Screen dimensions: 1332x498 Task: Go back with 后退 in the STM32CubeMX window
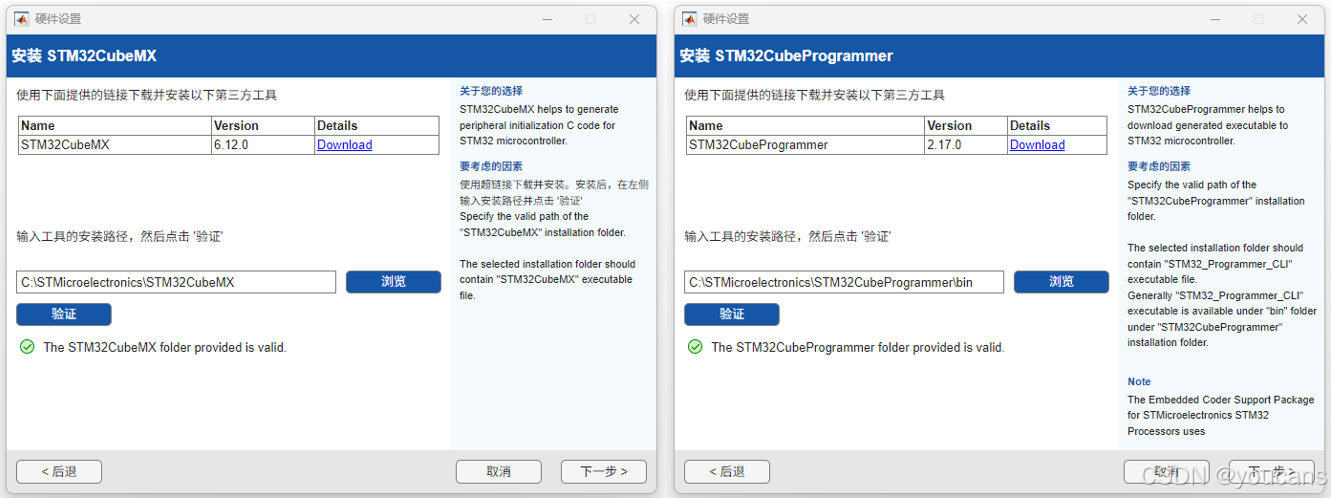click(59, 471)
